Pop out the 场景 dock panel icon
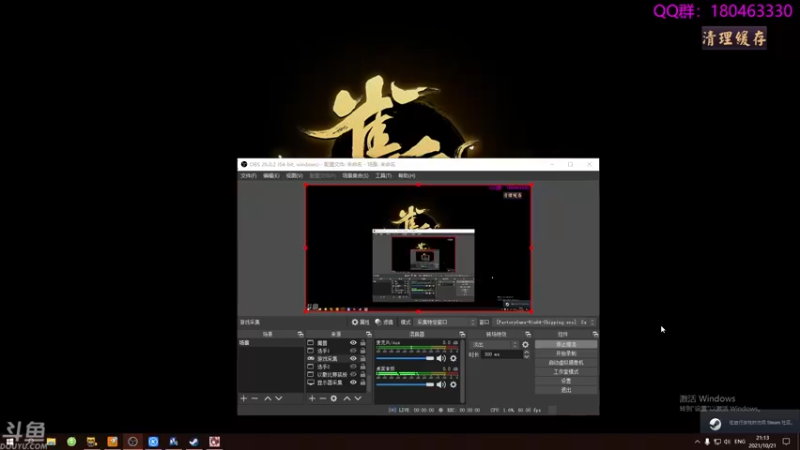This screenshot has width=800, height=450. pos(300,334)
